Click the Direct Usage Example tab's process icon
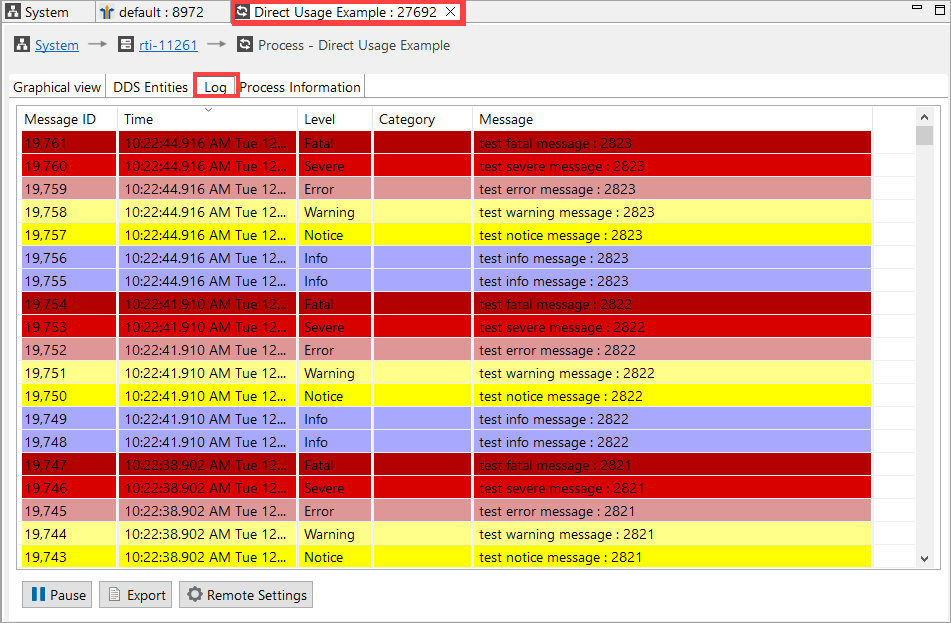 pyautogui.click(x=243, y=12)
